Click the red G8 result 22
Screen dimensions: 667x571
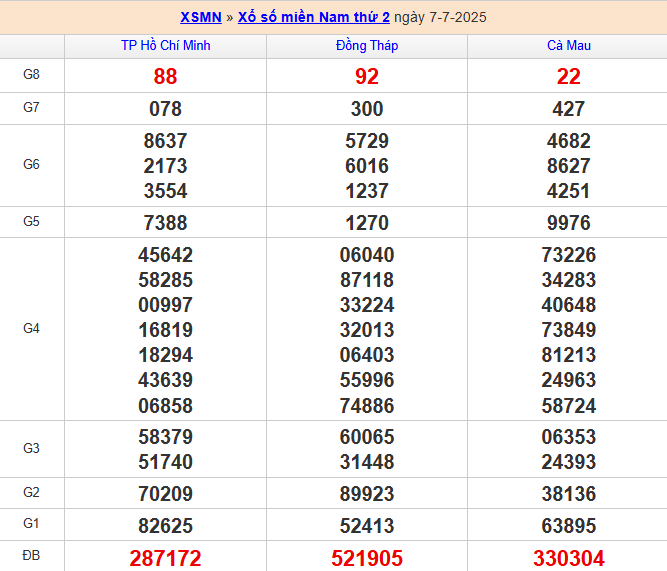point(569,77)
